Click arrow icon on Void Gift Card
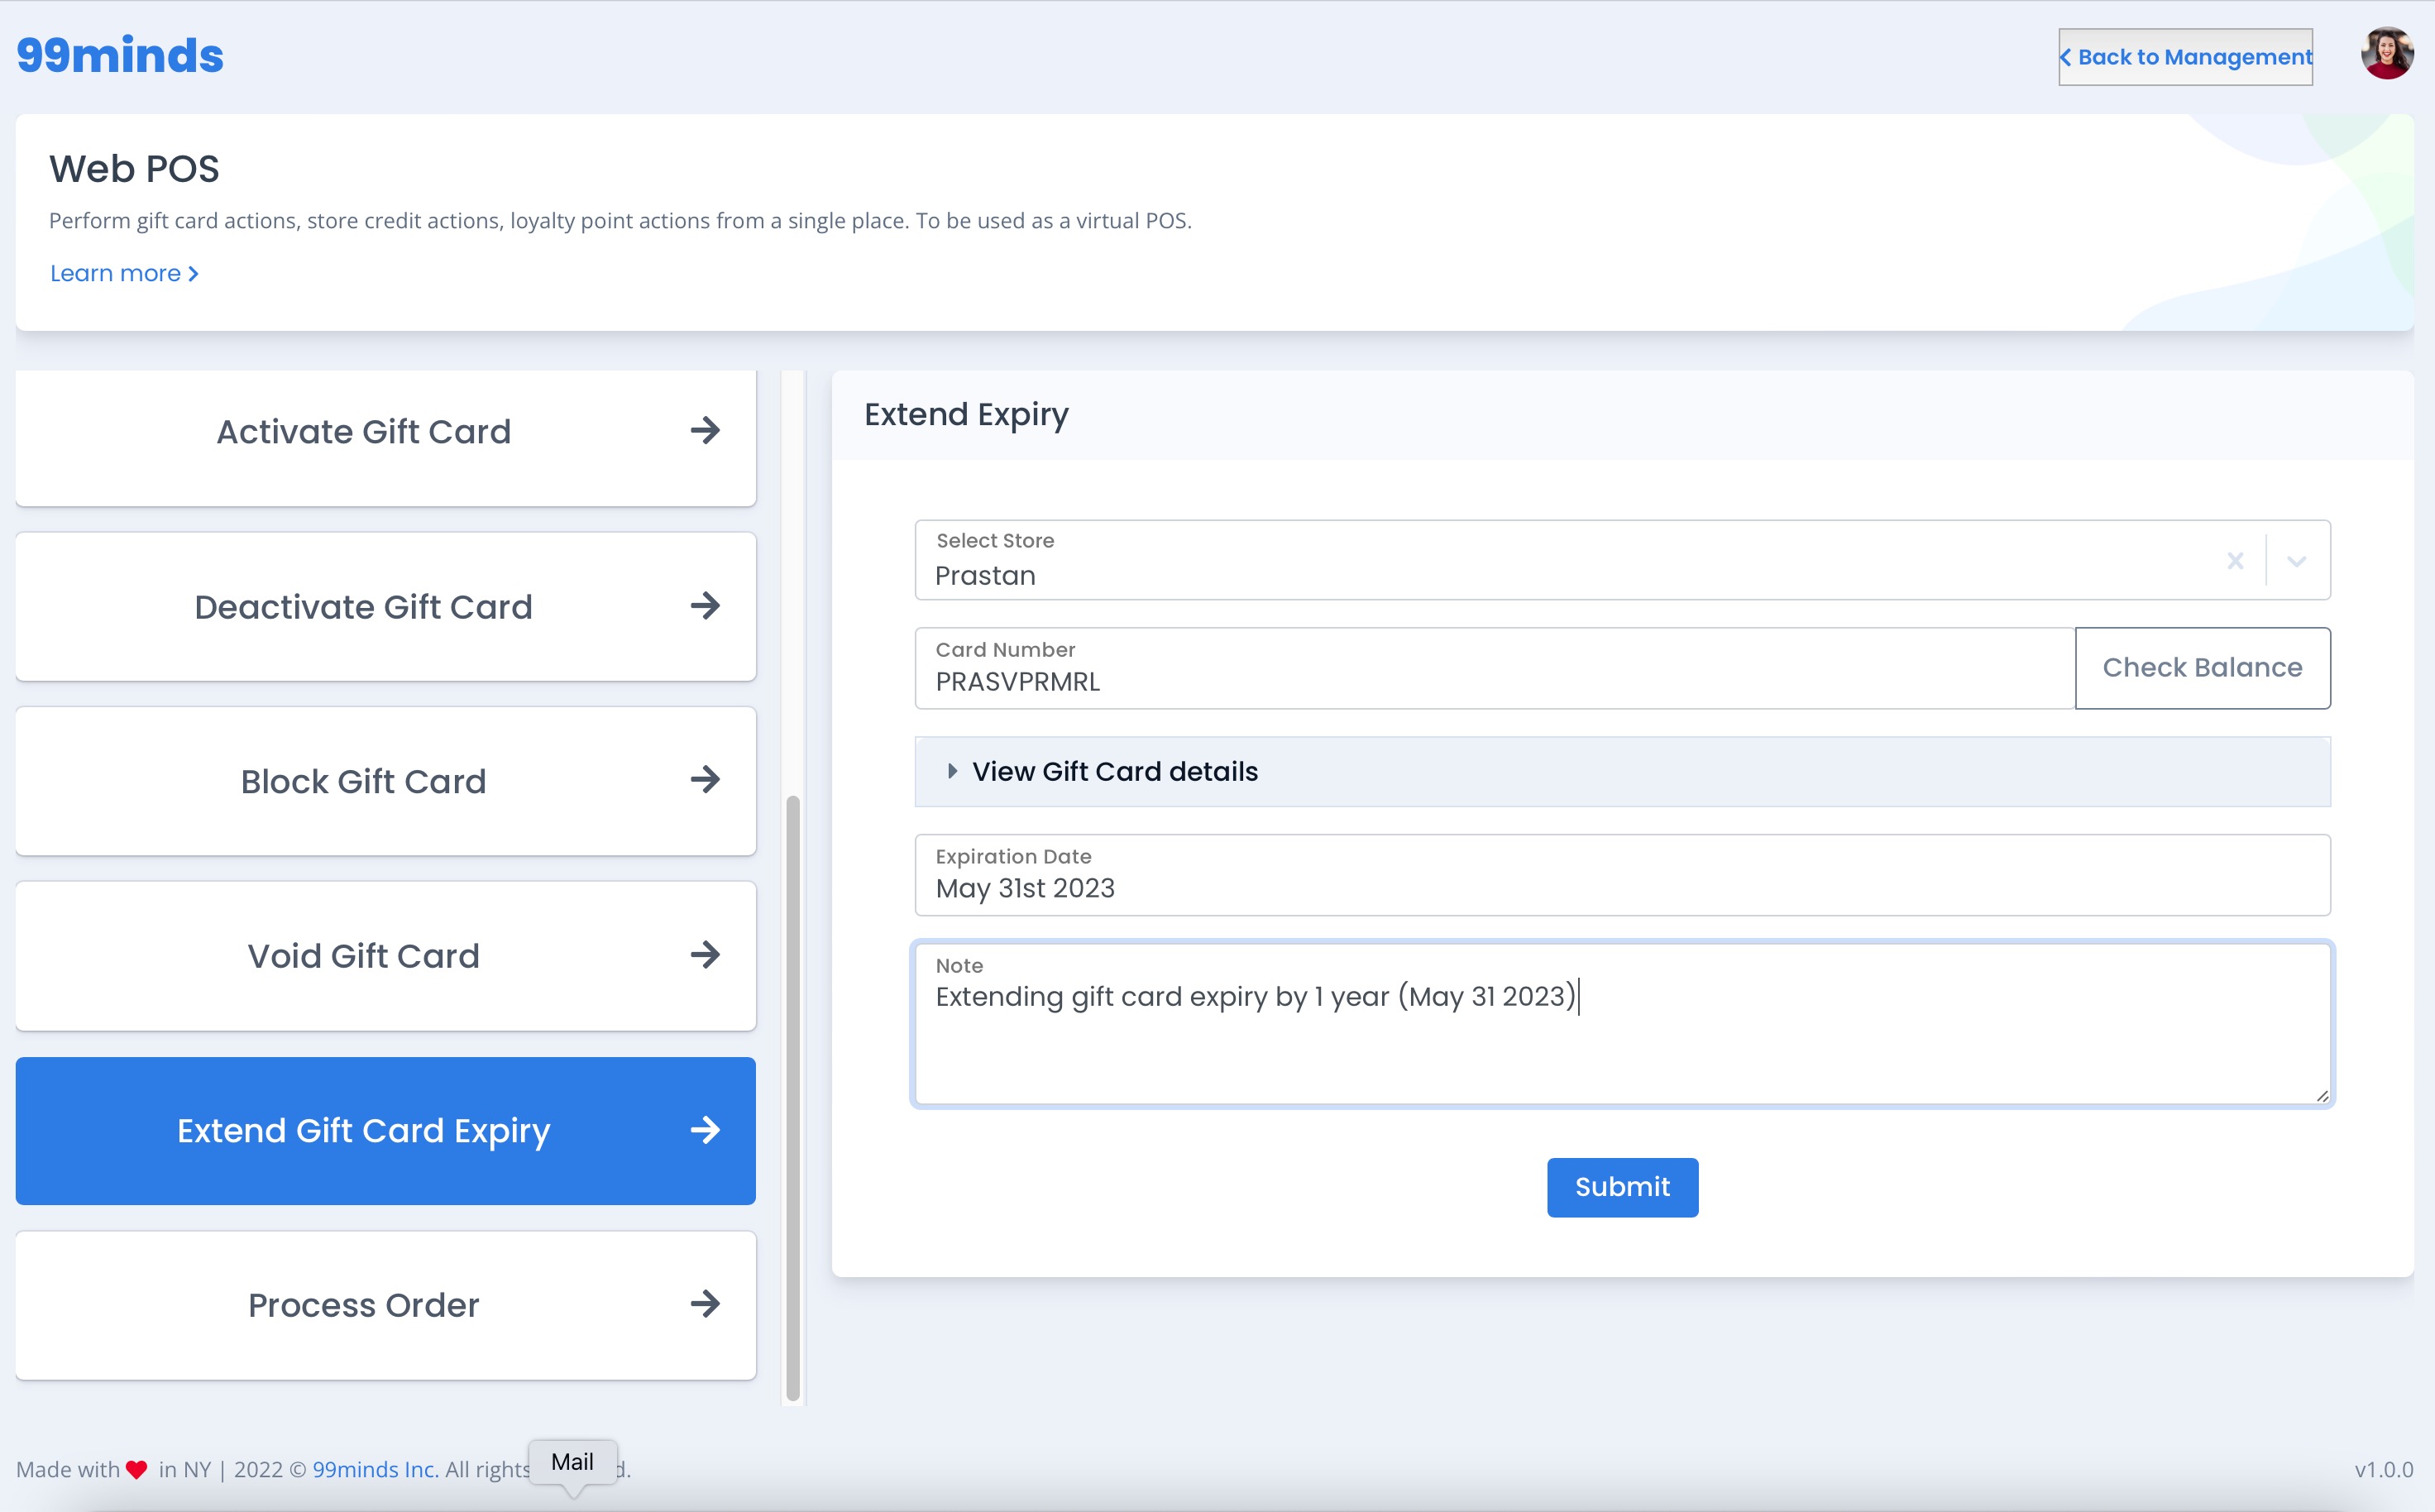 (705, 955)
